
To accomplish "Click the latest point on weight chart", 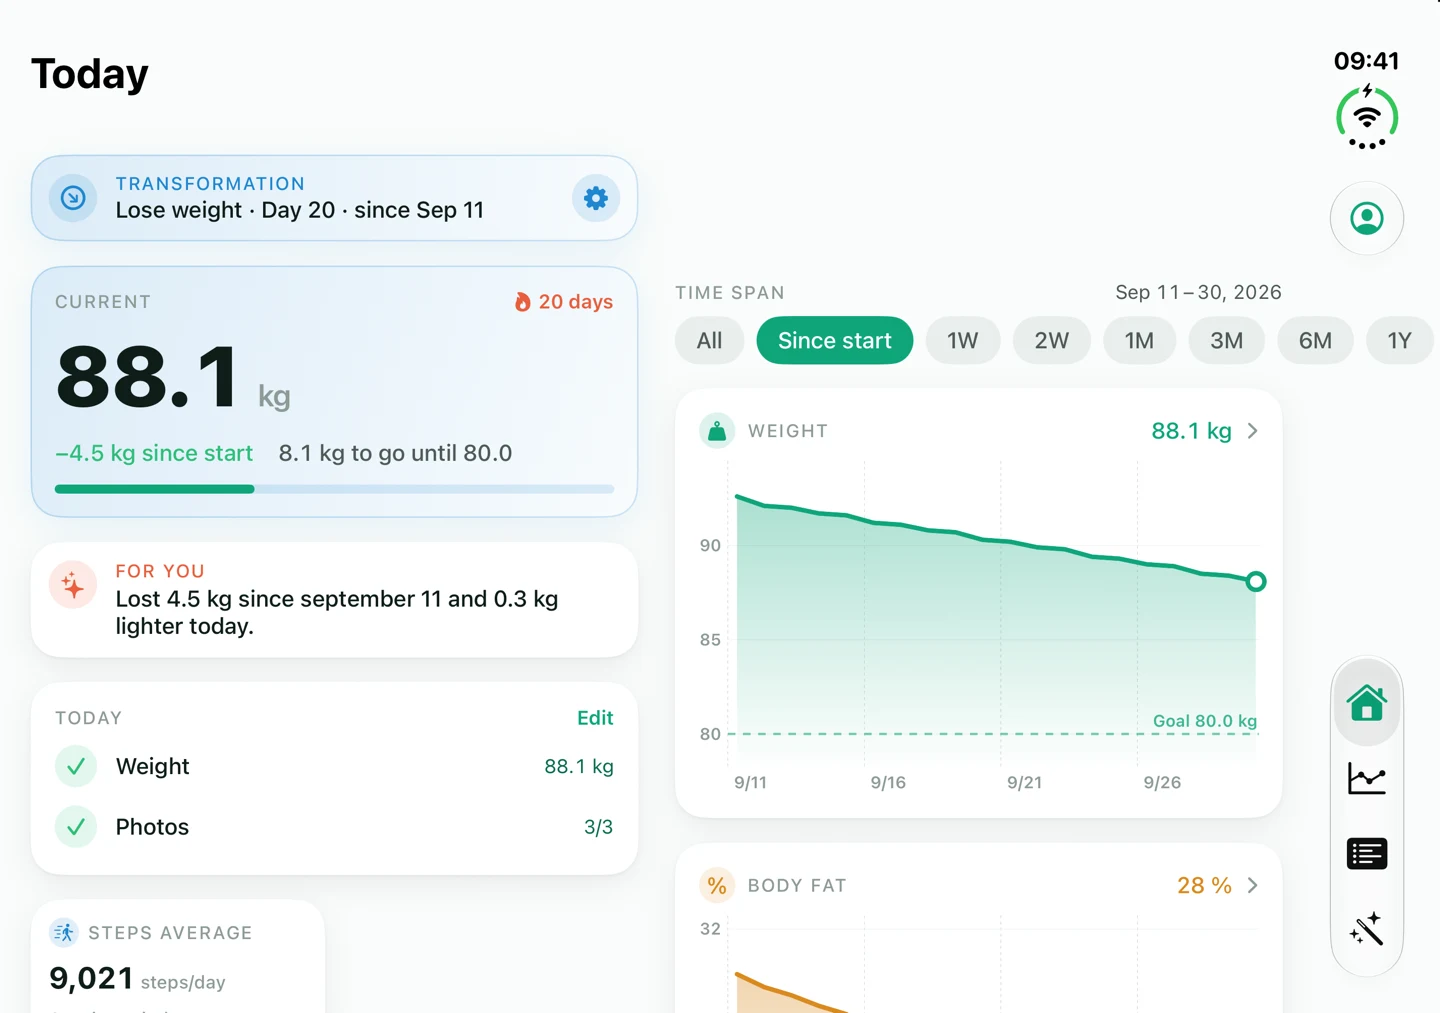I will tap(1256, 581).
